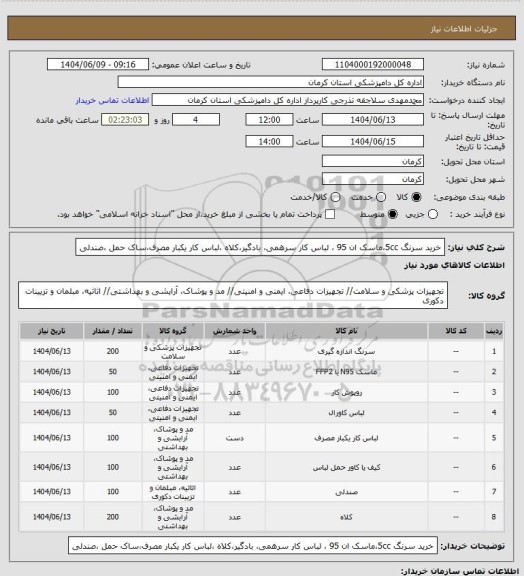Select the متوسط purchase type radio
The width and height of the screenshot is (524, 576).
coord(393,214)
